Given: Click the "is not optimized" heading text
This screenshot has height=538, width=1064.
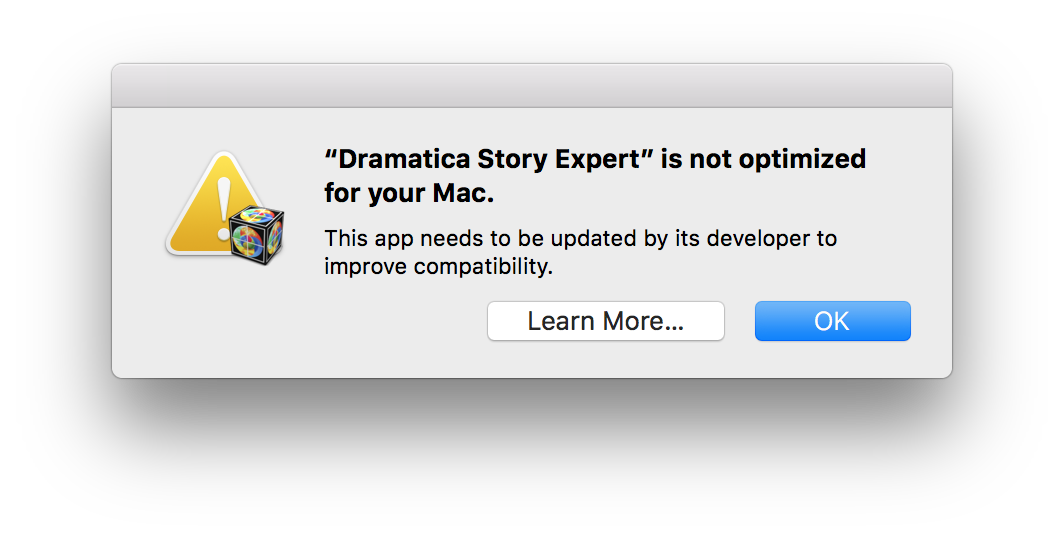Looking at the screenshot, I should pos(763,159).
